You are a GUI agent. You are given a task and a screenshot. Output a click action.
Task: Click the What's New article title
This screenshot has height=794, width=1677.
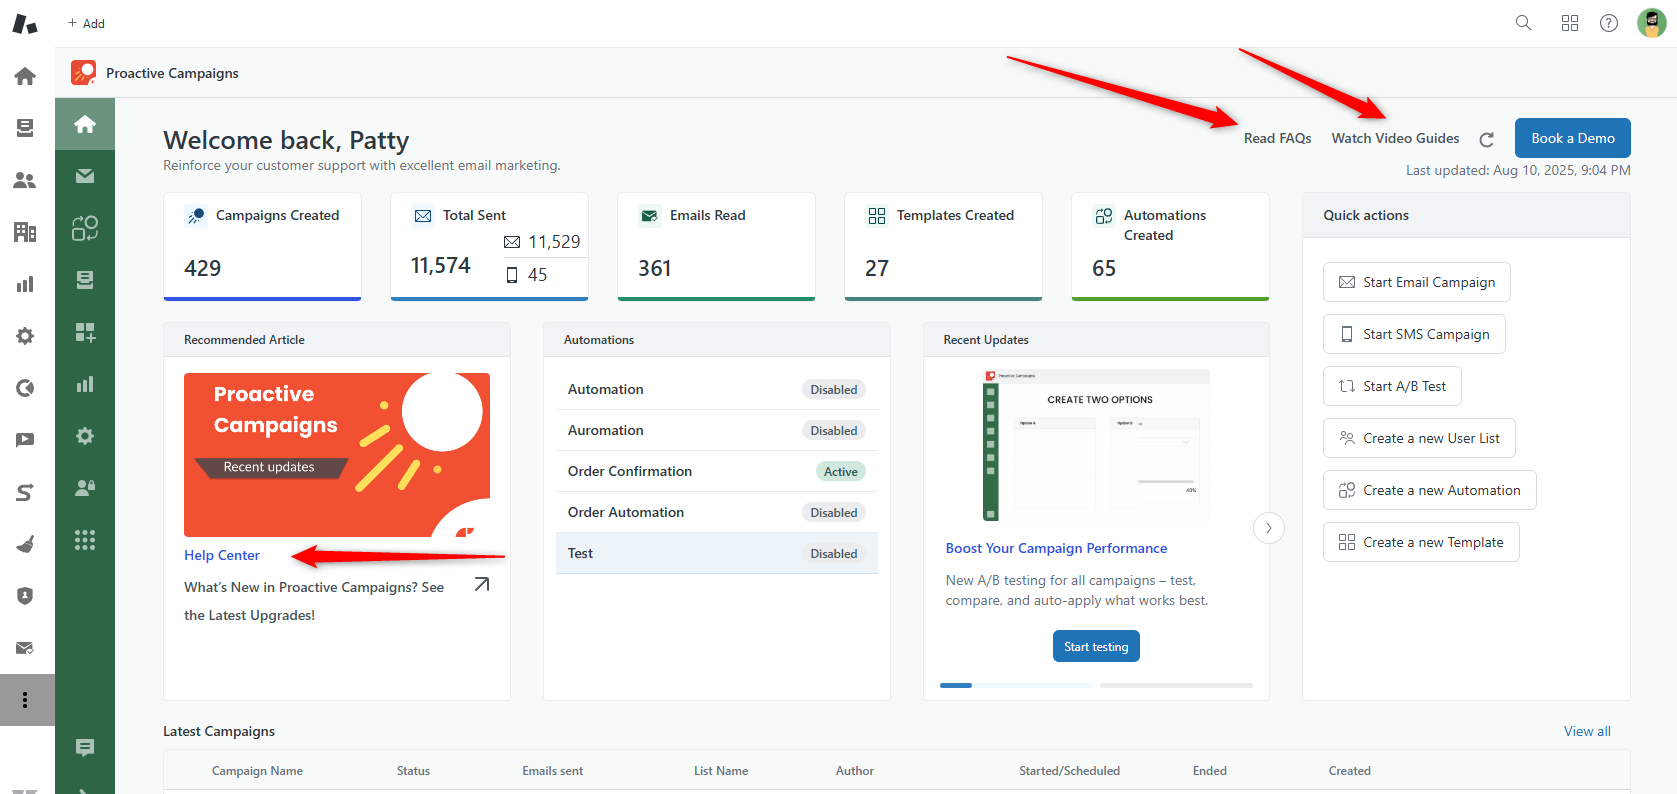coord(314,601)
